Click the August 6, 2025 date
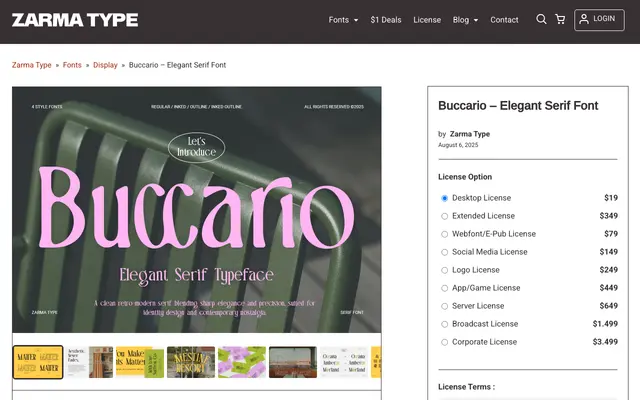Viewport: 640px width, 400px height. [458, 145]
